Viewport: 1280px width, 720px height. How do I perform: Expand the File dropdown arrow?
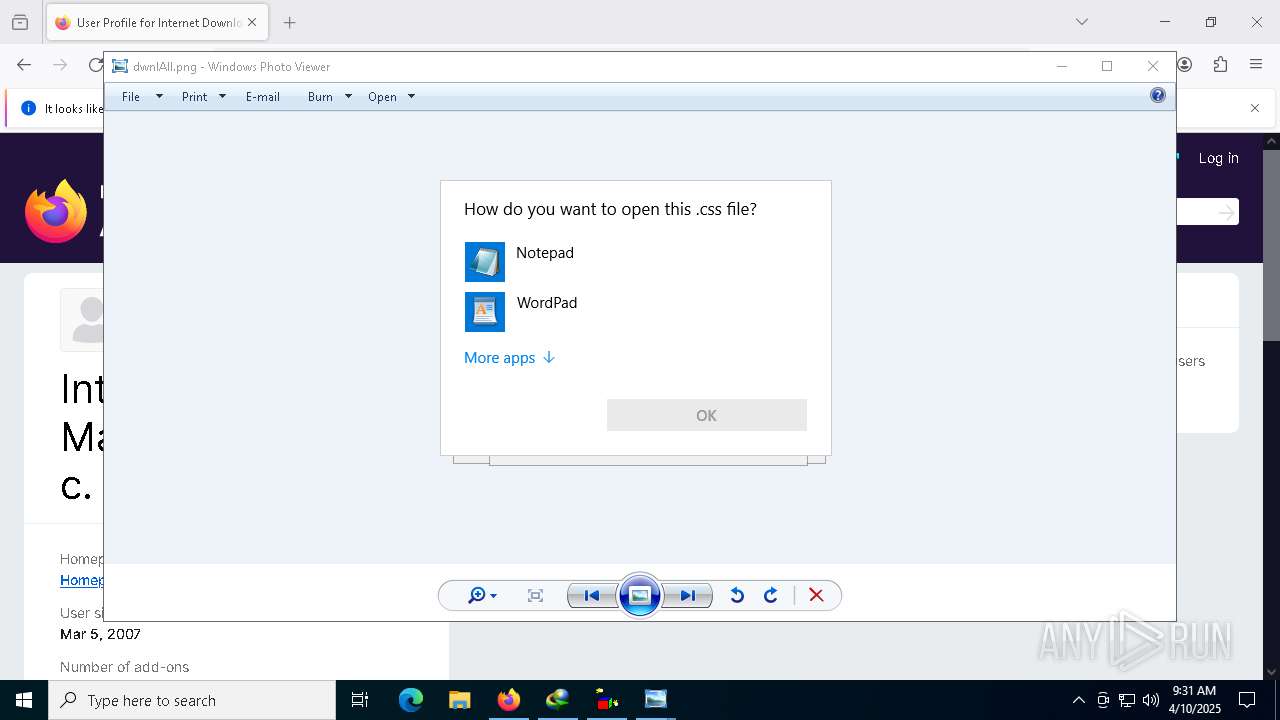click(159, 97)
